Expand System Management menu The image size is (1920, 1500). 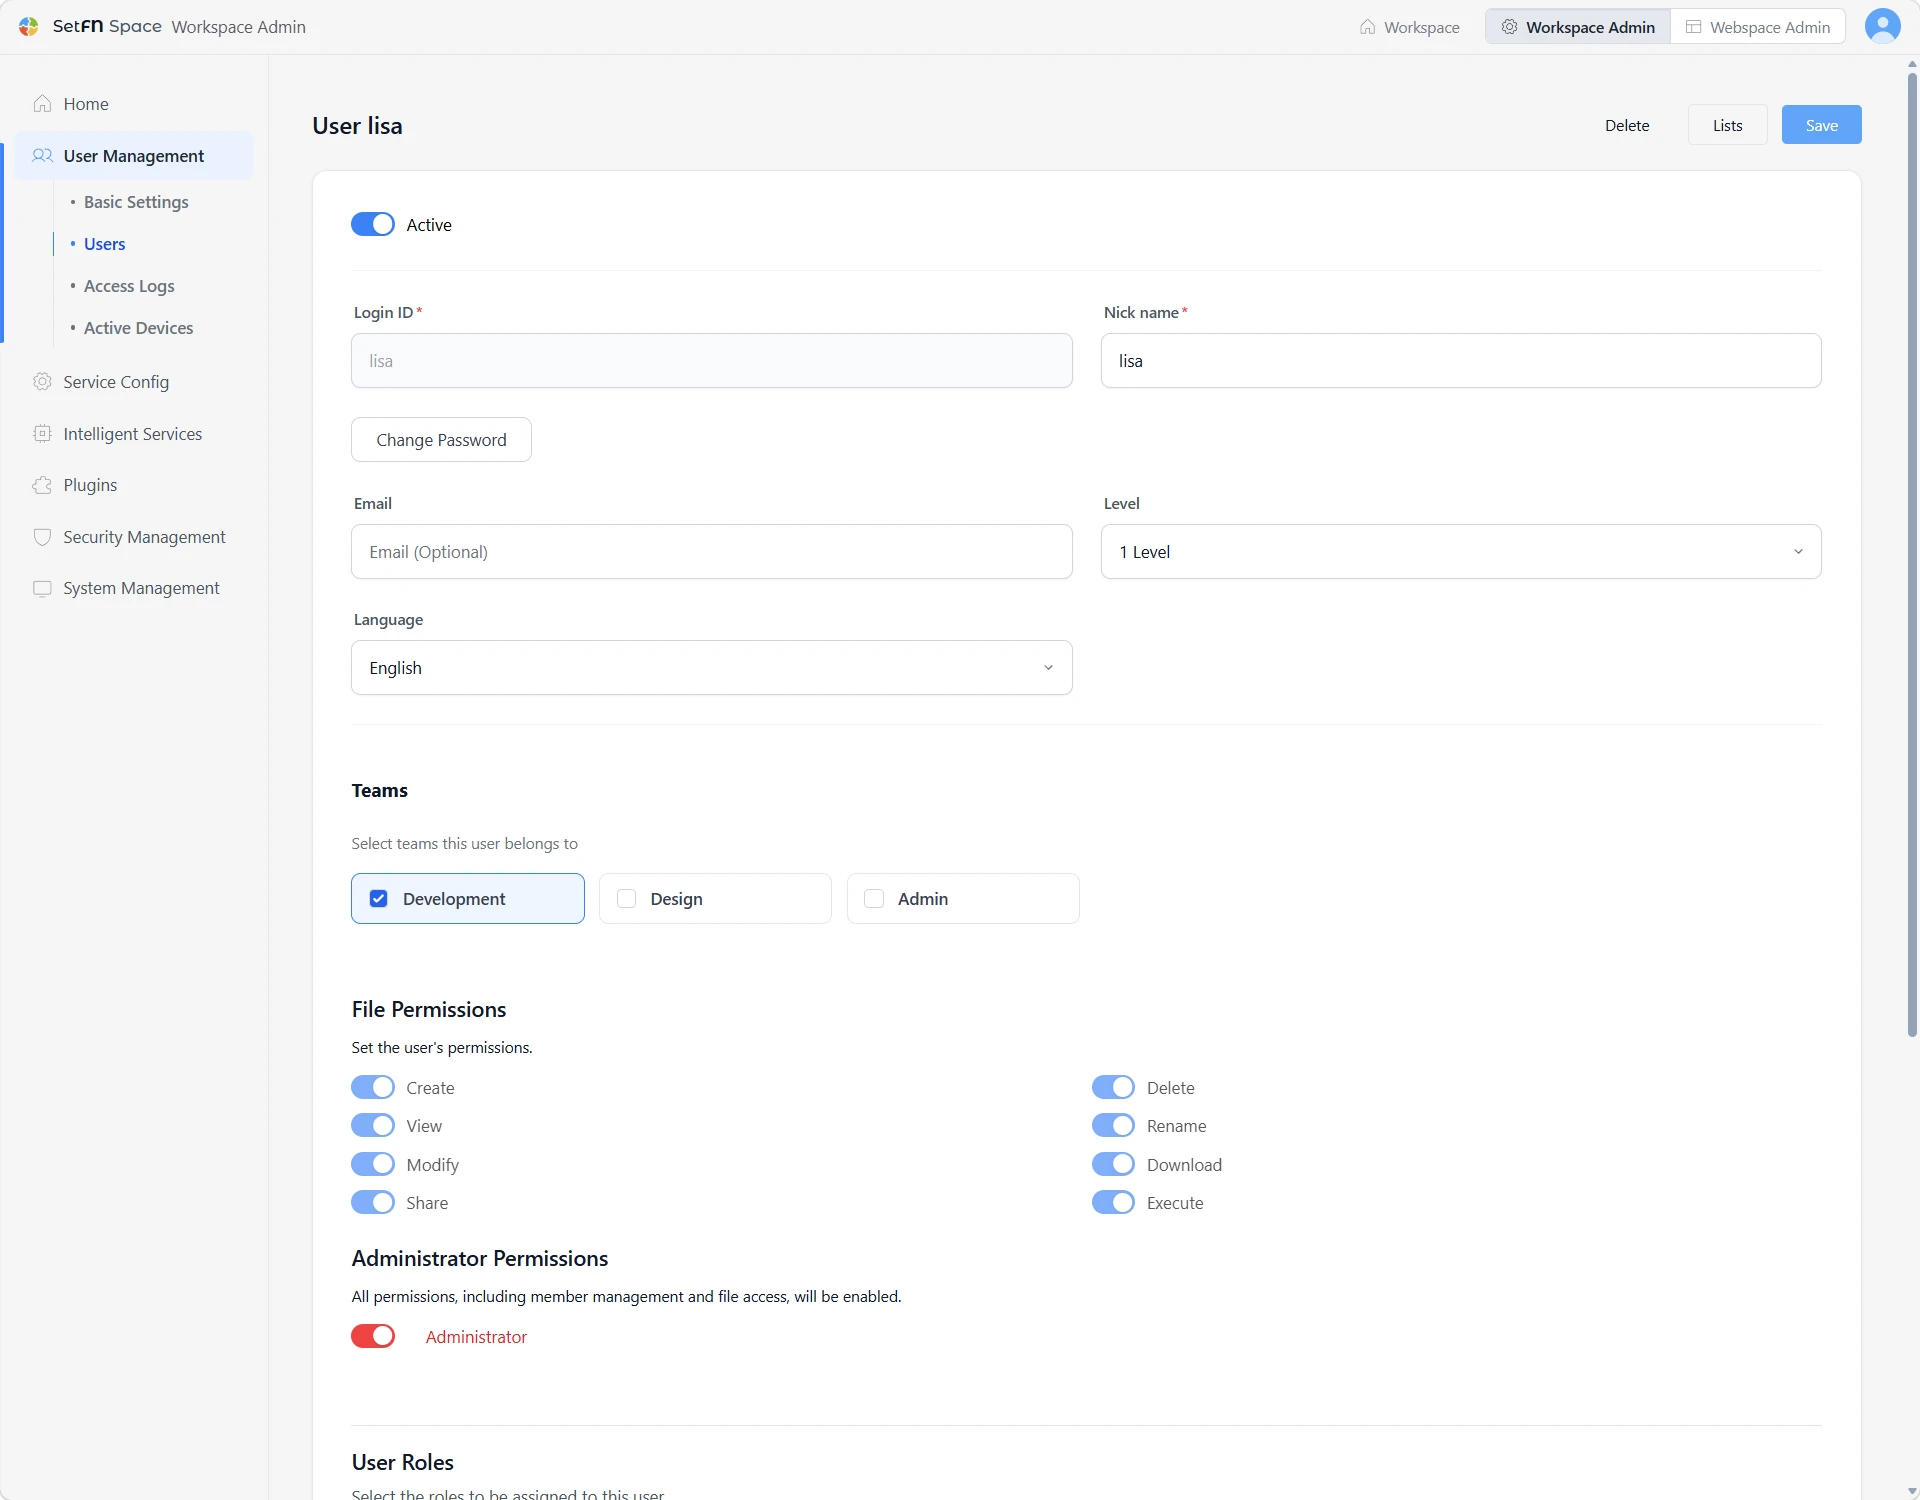134,588
